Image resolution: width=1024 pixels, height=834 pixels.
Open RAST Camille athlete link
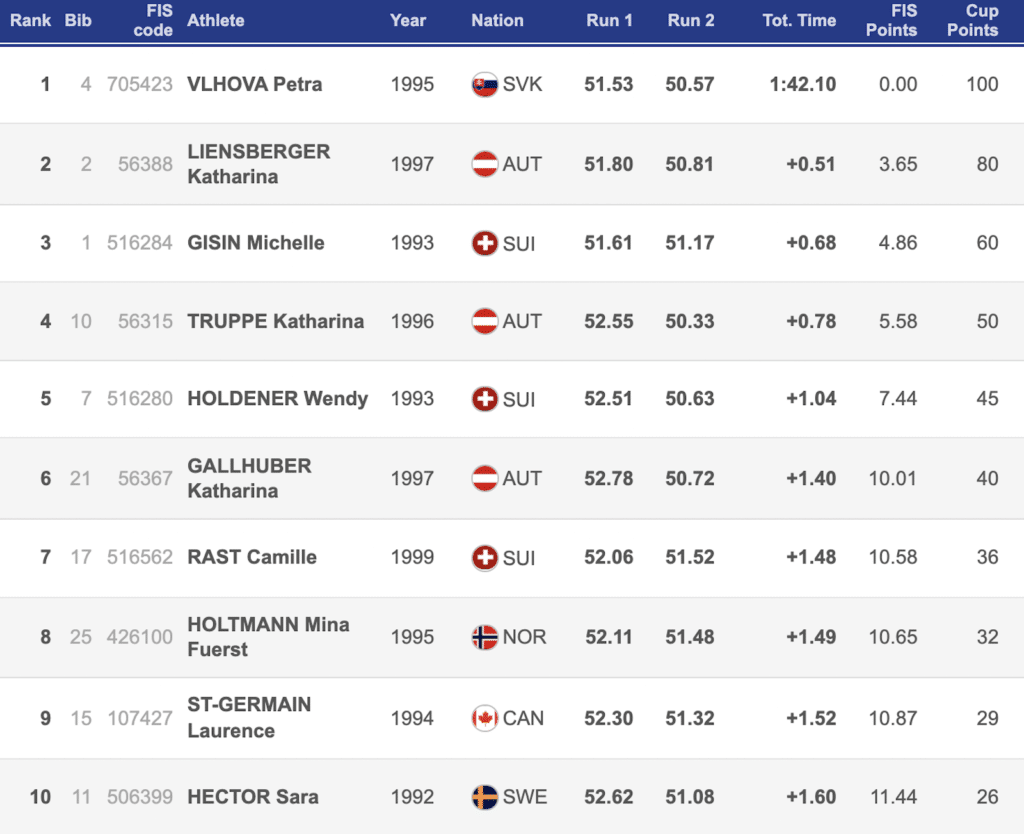(252, 557)
